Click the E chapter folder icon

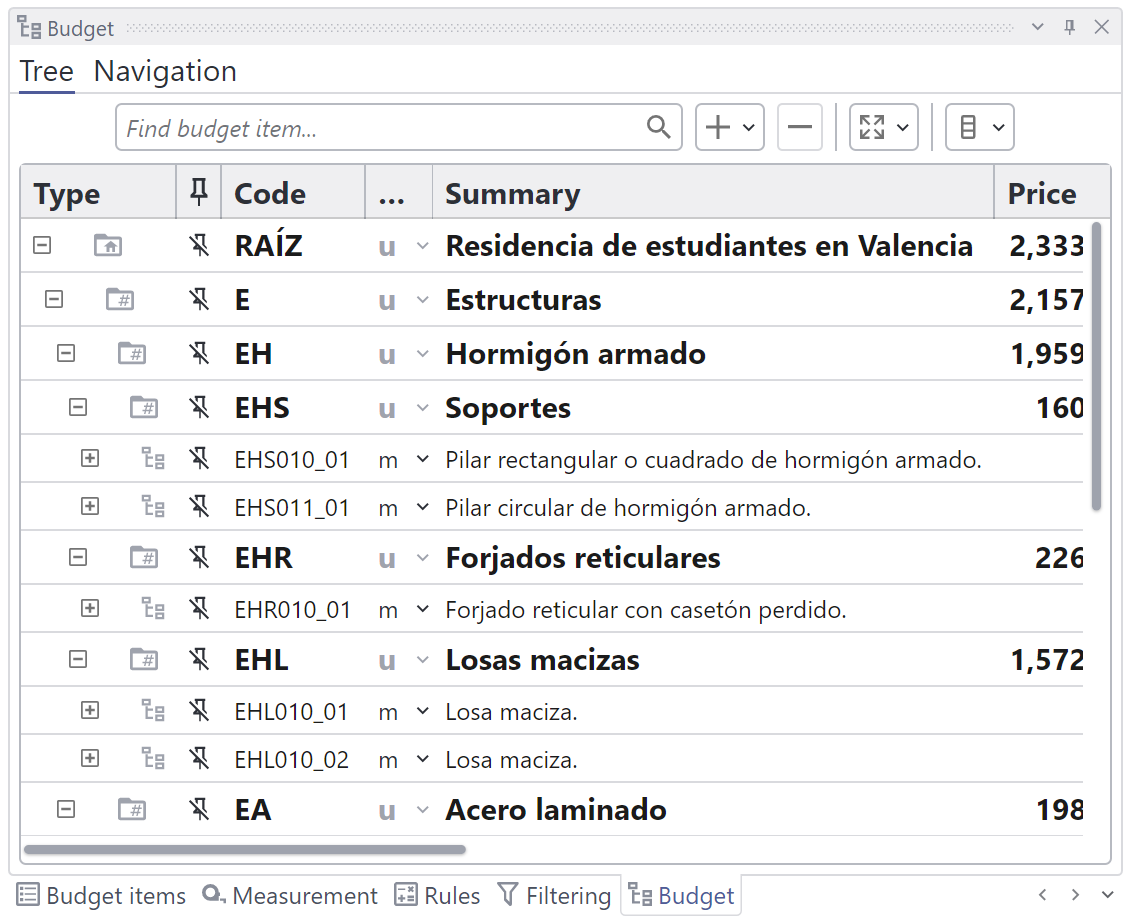[120, 299]
